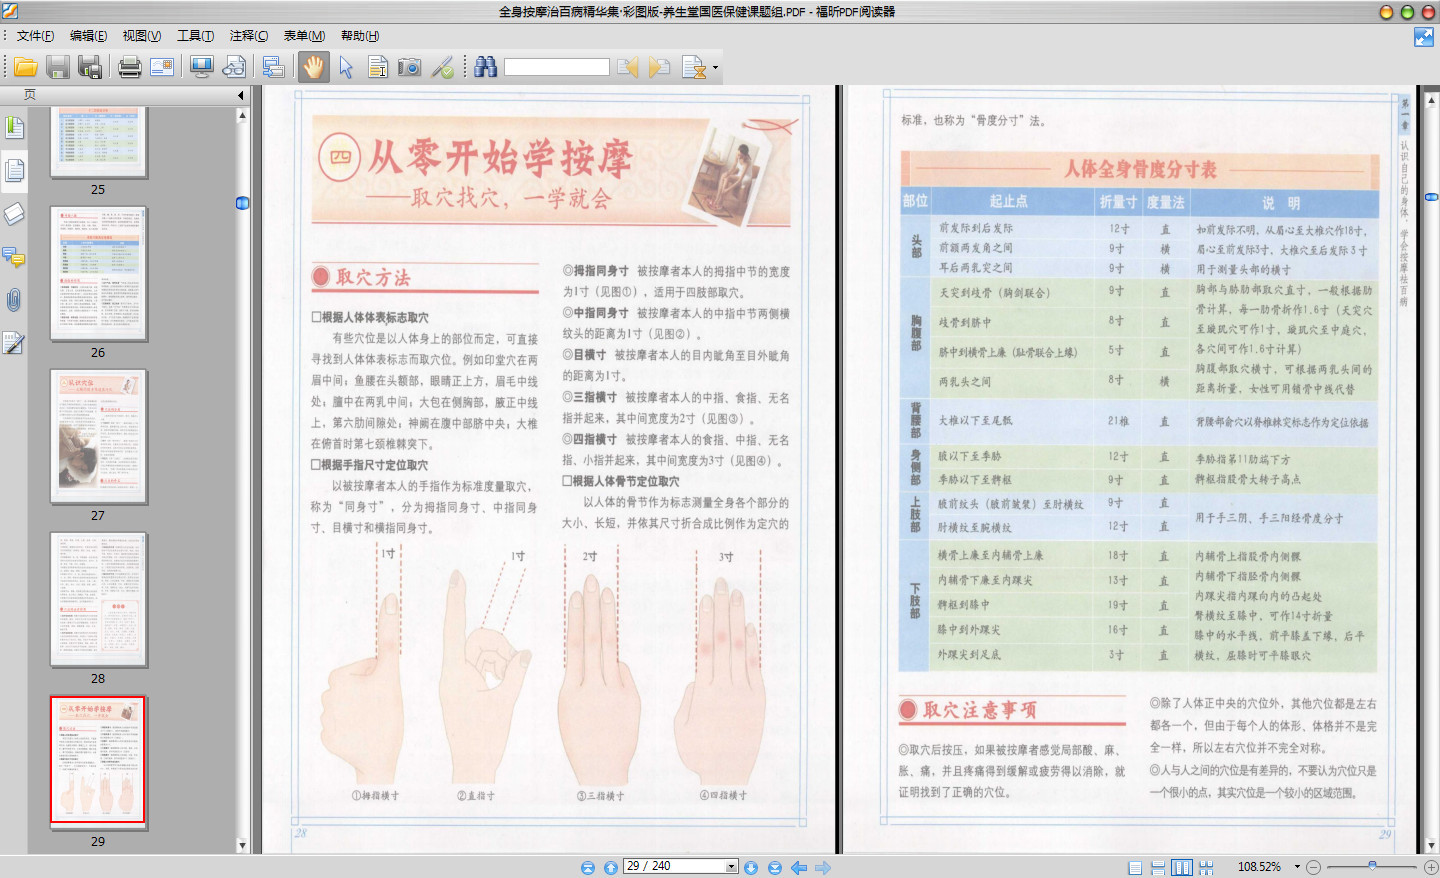This screenshot has height=878, width=1440.
Task: Toggle facing pages view mode
Action: click(1182, 867)
